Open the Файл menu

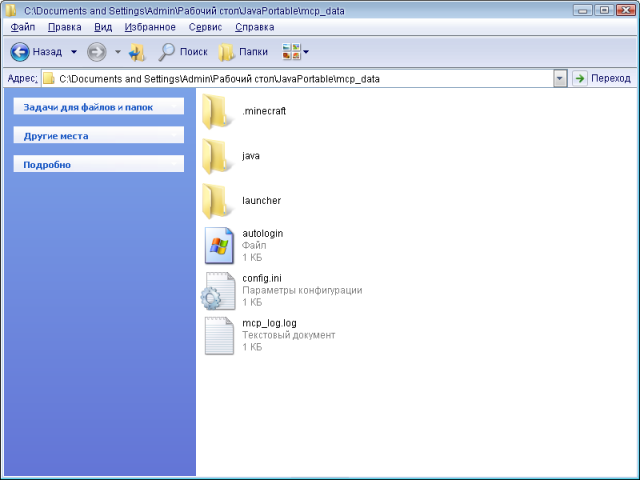click(x=22, y=27)
